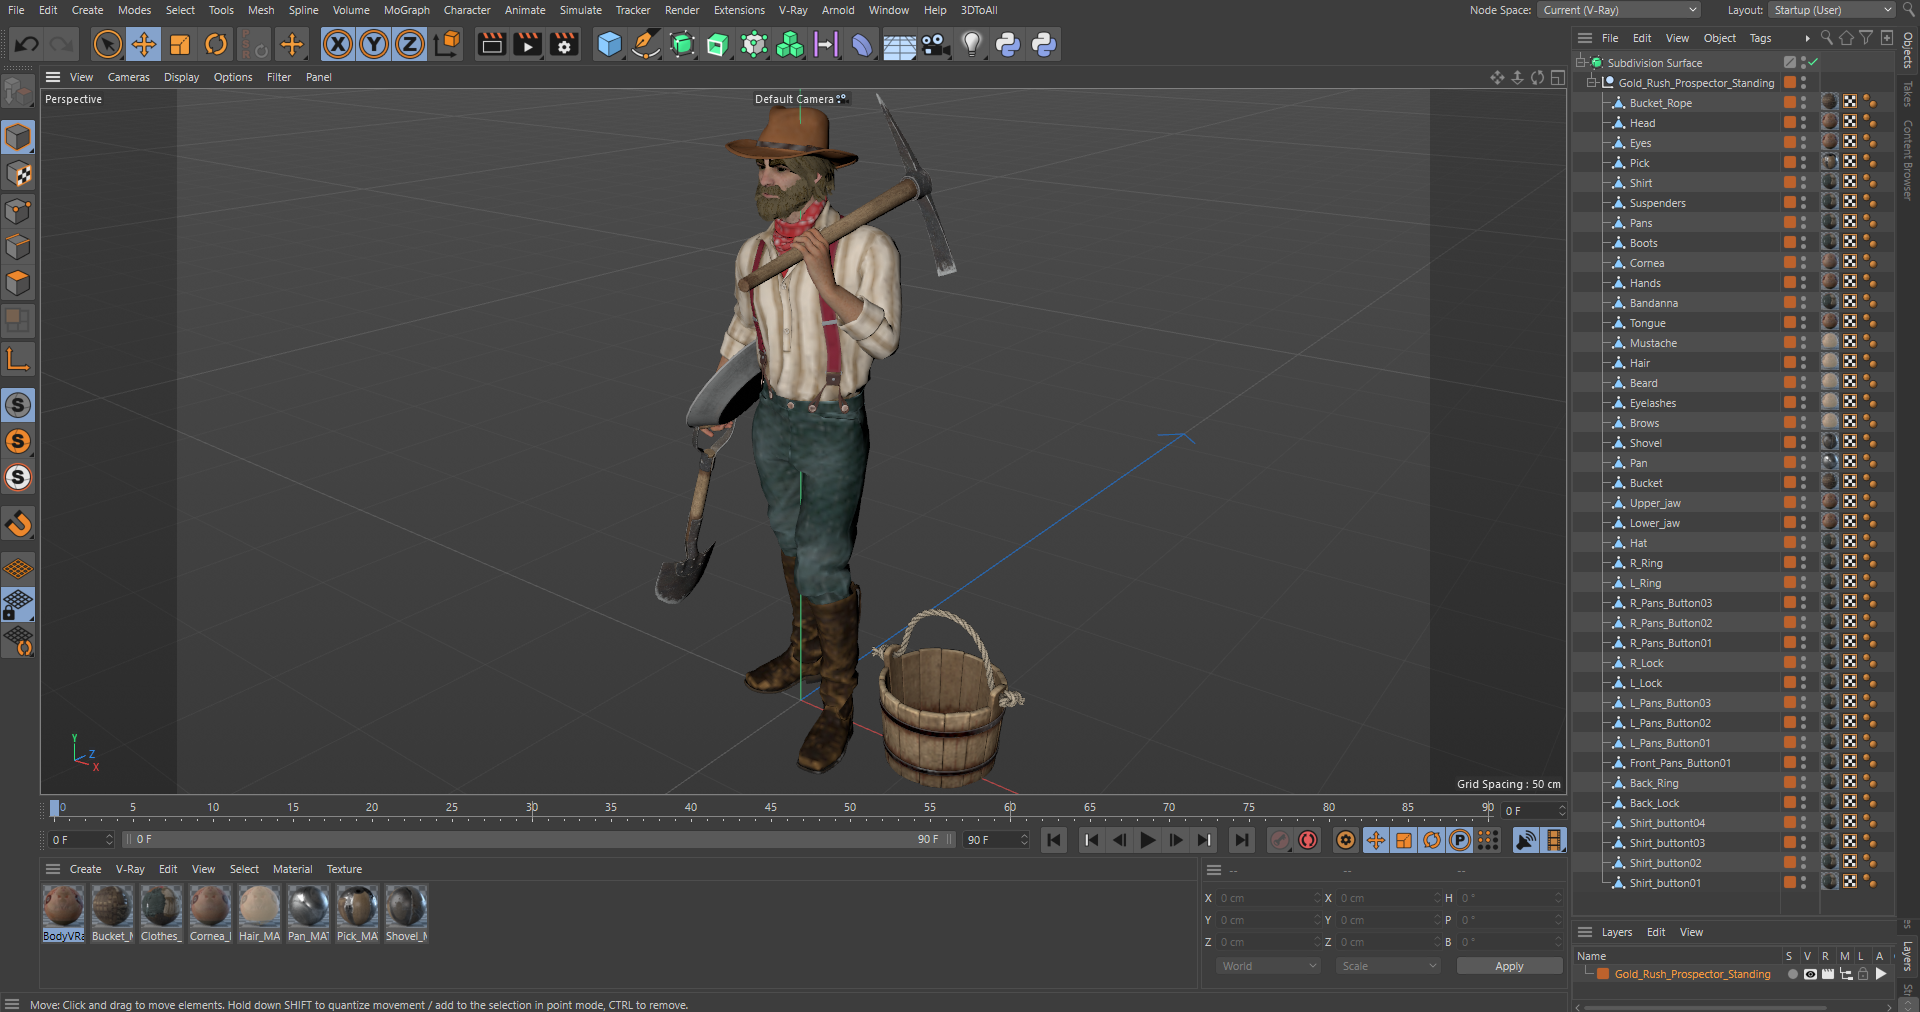Open Material manager Texture menu

point(344,869)
